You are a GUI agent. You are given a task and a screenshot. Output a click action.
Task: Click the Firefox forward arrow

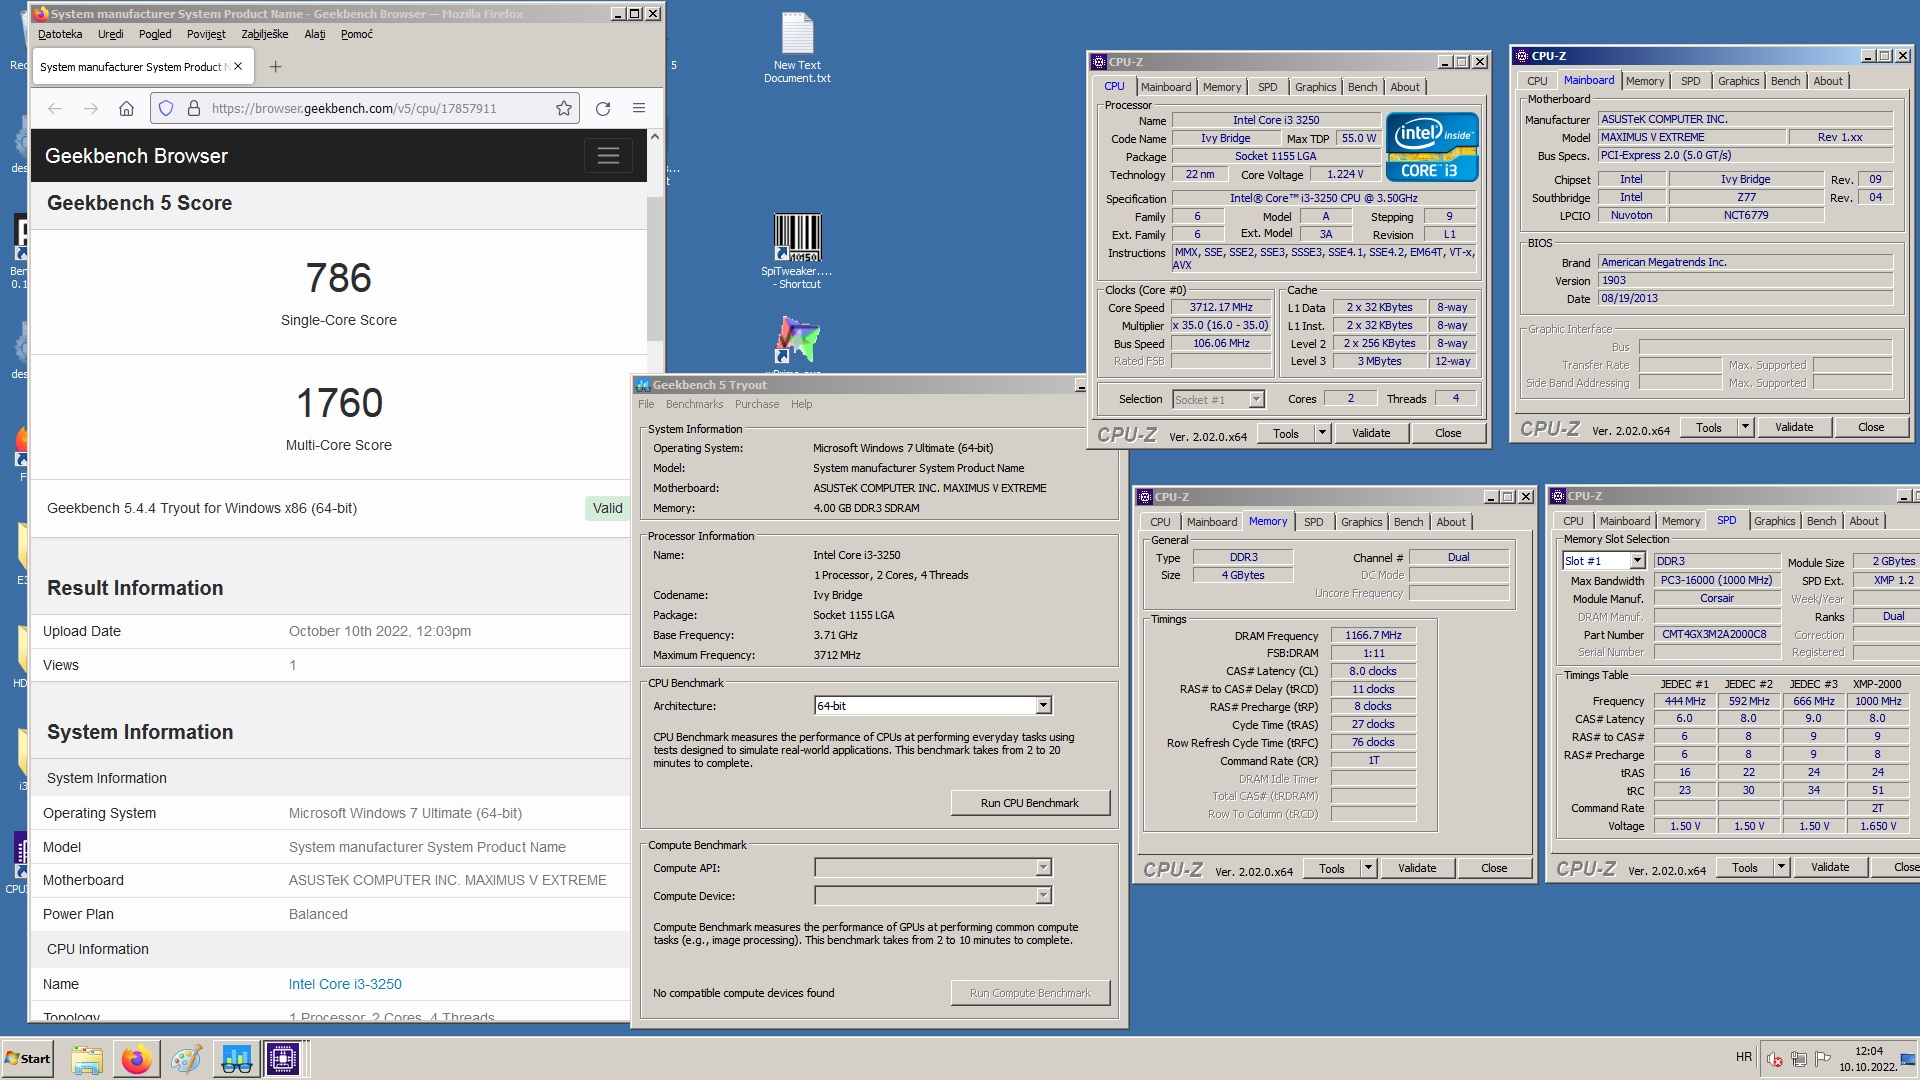pyautogui.click(x=91, y=108)
